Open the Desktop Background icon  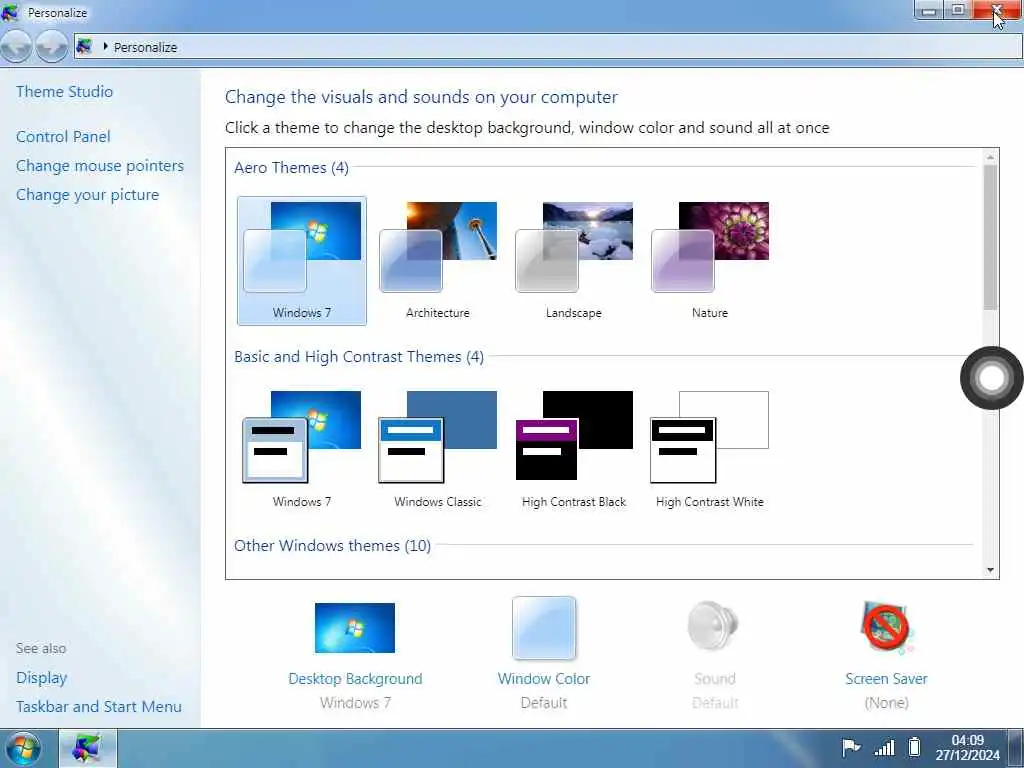355,628
